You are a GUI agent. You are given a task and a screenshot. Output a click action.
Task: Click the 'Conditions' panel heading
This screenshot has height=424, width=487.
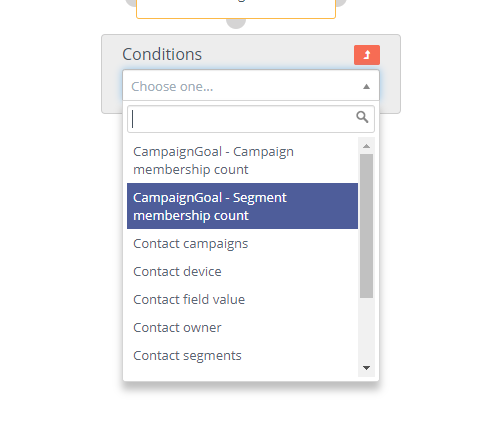pyautogui.click(x=162, y=54)
